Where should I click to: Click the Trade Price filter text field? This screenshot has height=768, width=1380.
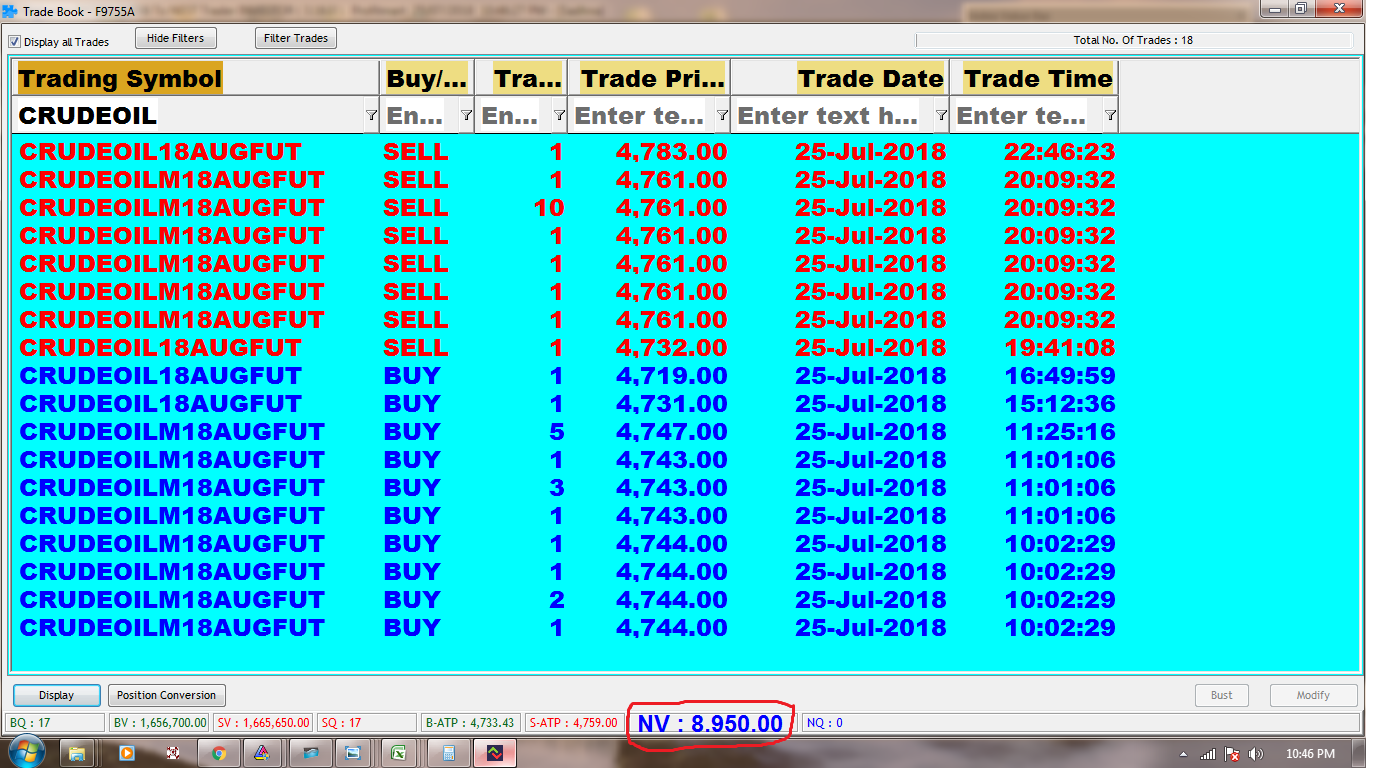(640, 116)
